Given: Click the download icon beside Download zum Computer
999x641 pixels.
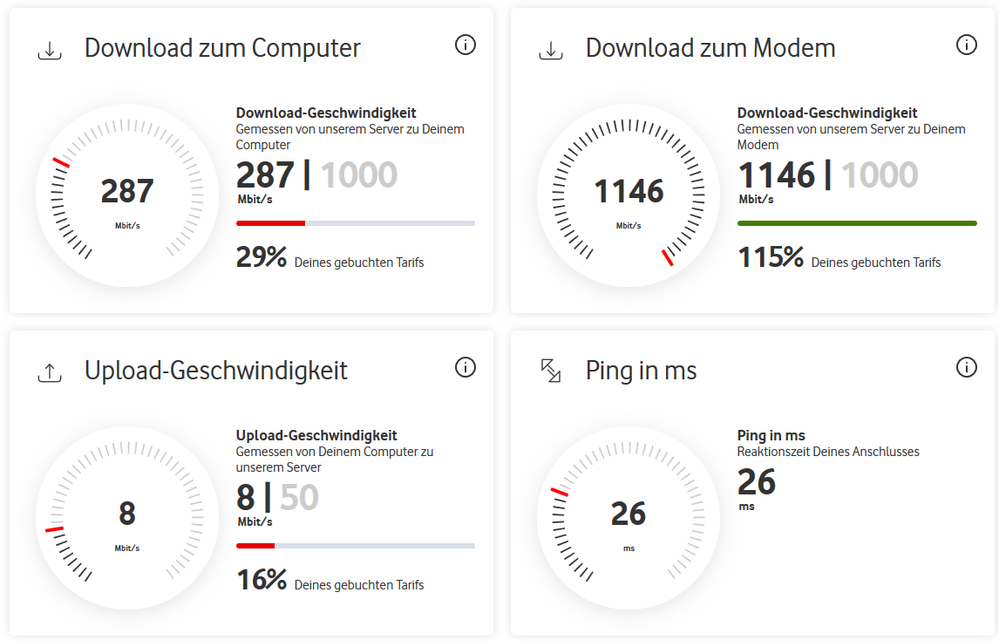Looking at the screenshot, I should (49, 46).
